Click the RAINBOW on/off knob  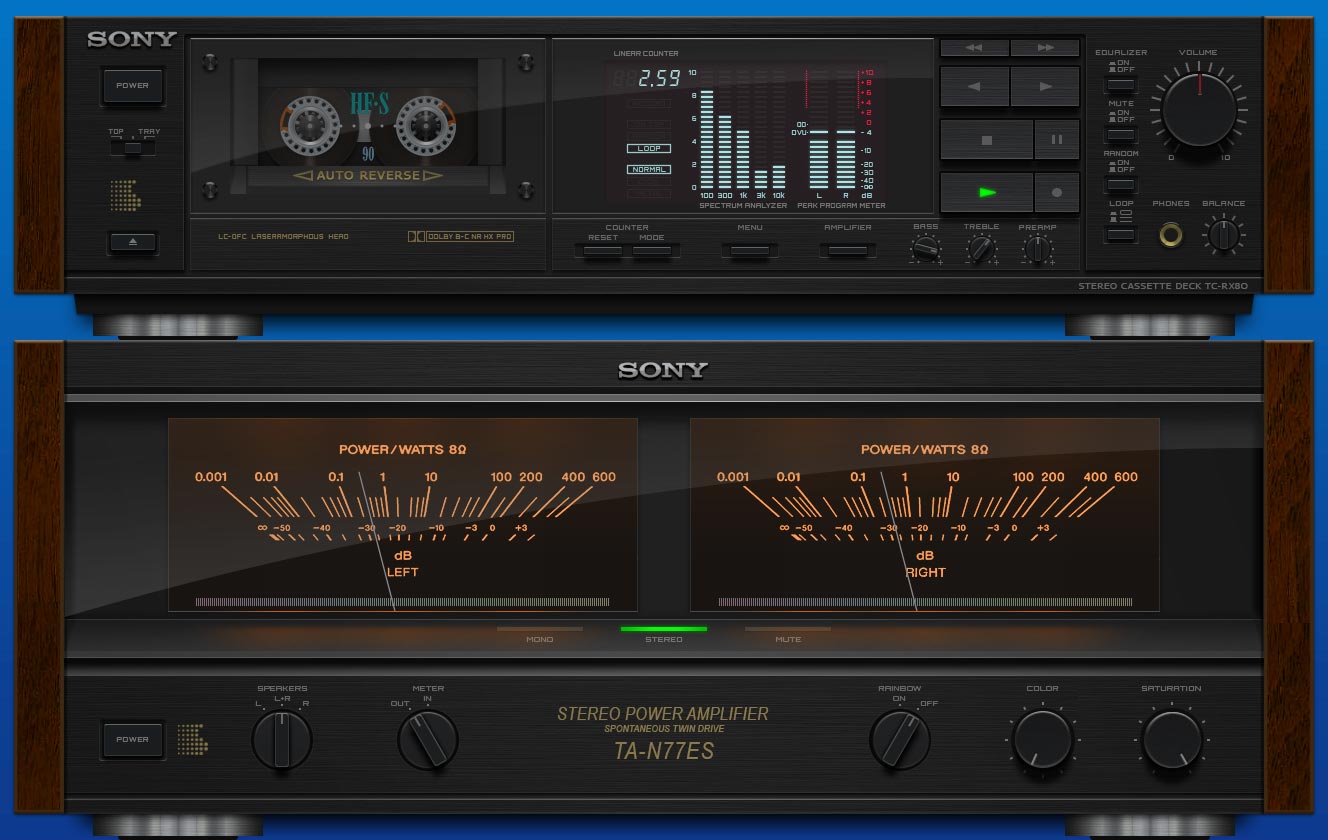click(900, 740)
